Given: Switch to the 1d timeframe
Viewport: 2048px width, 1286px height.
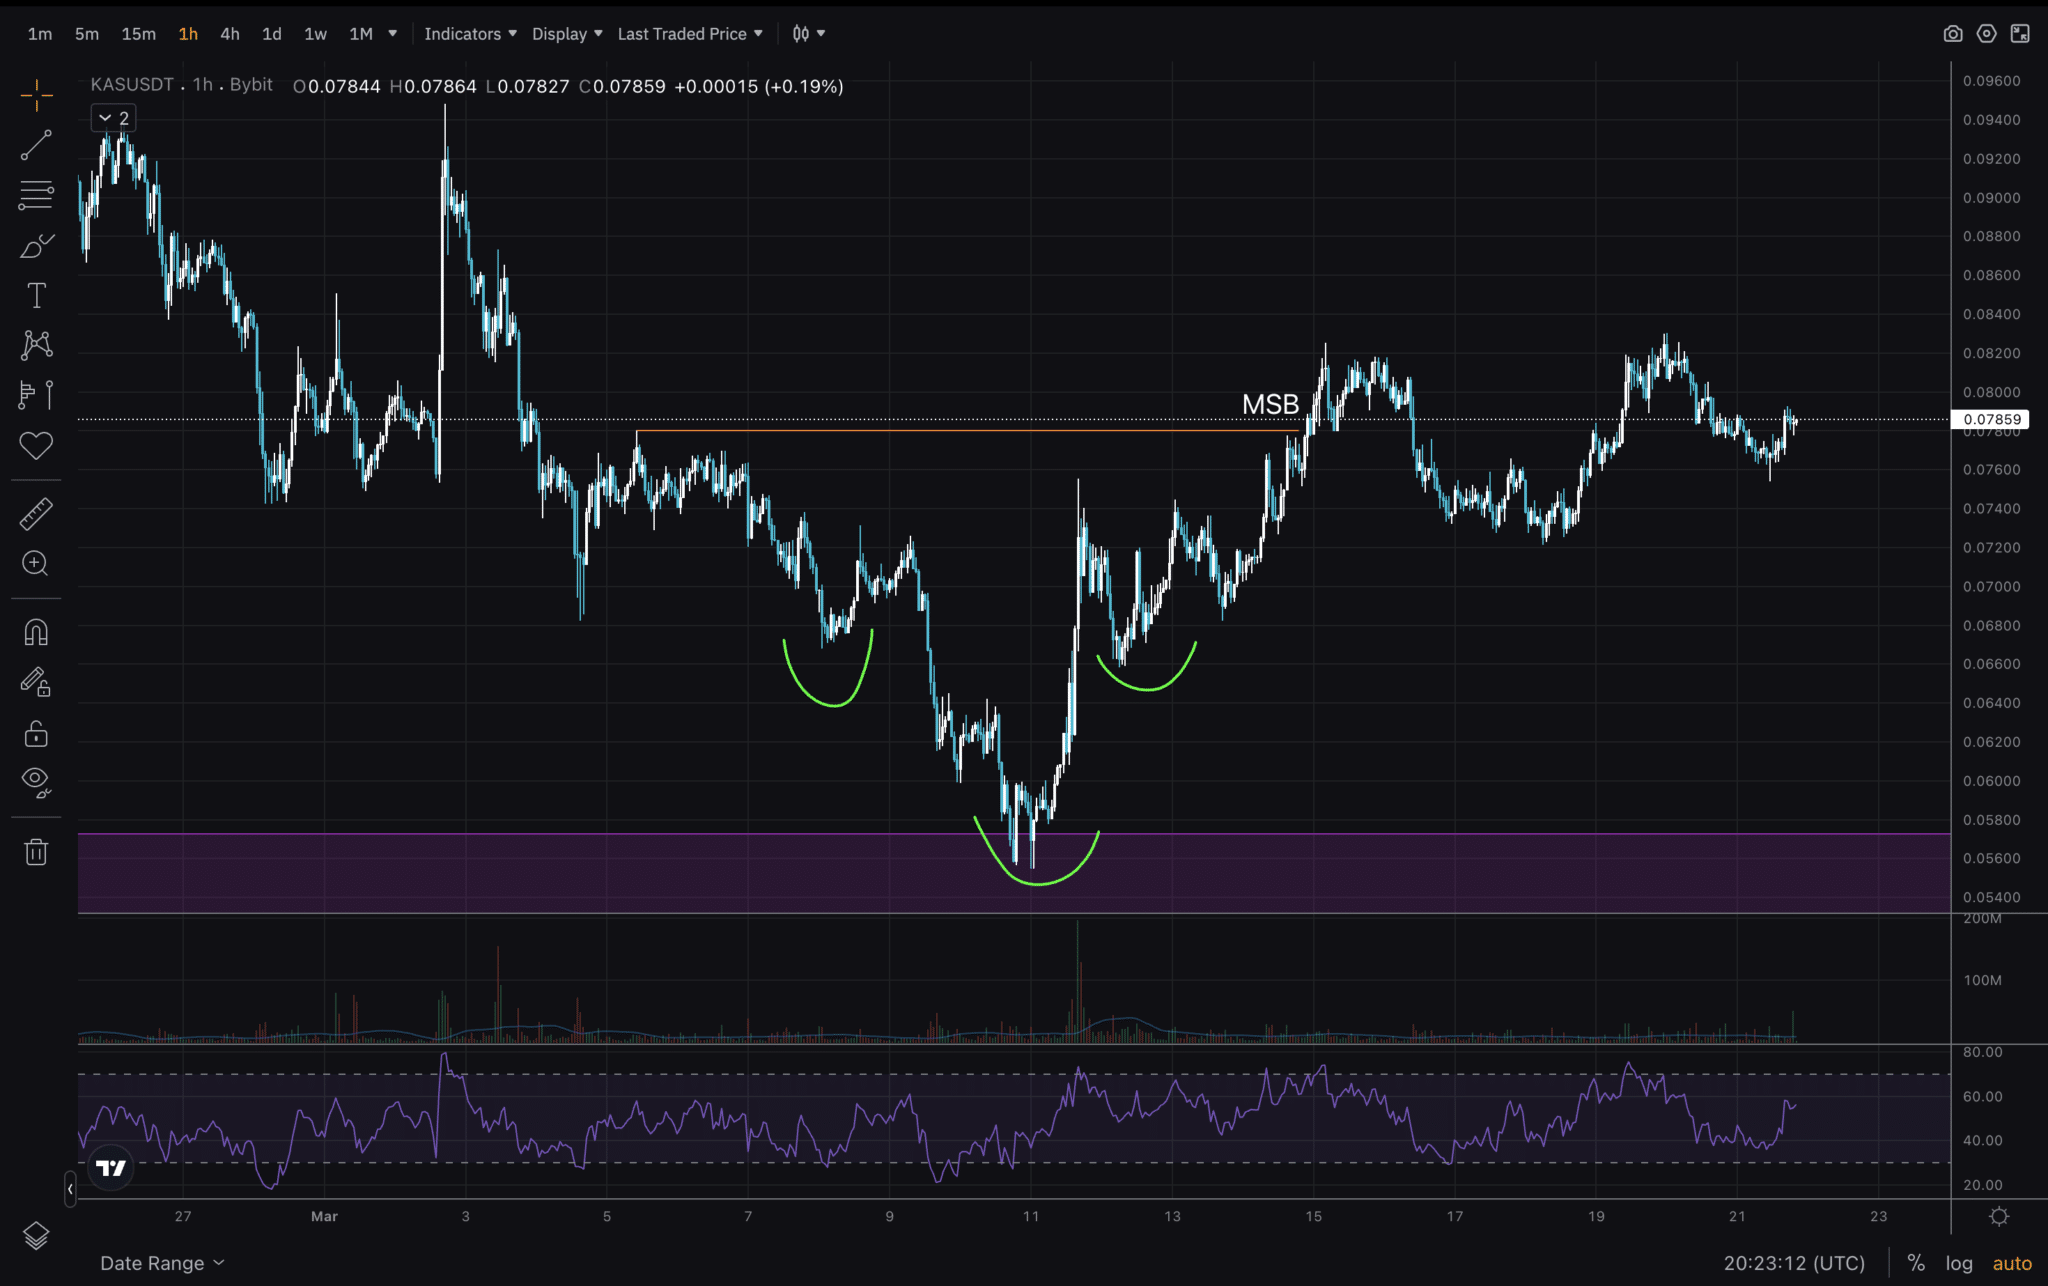Looking at the screenshot, I should point(272,34).
